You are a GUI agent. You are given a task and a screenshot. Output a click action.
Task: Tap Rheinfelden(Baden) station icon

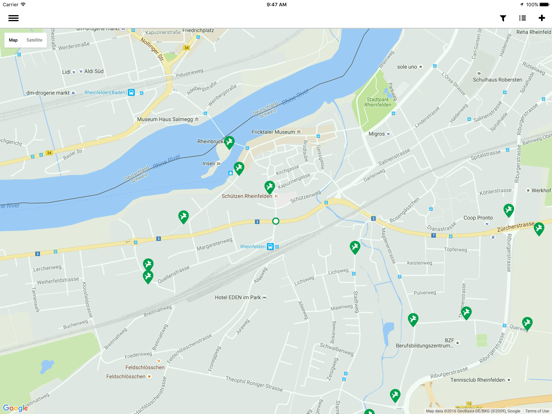[x=131, y=93]
